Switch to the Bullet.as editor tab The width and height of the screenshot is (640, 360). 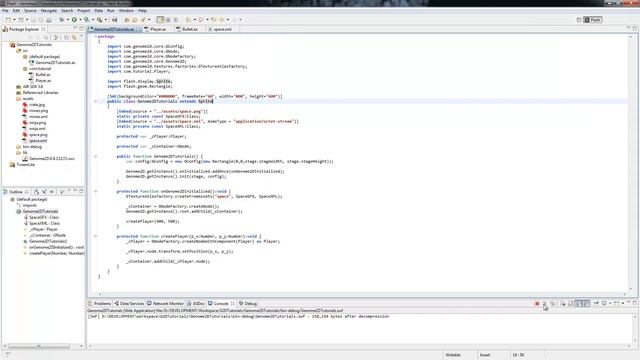pos(190,29)
